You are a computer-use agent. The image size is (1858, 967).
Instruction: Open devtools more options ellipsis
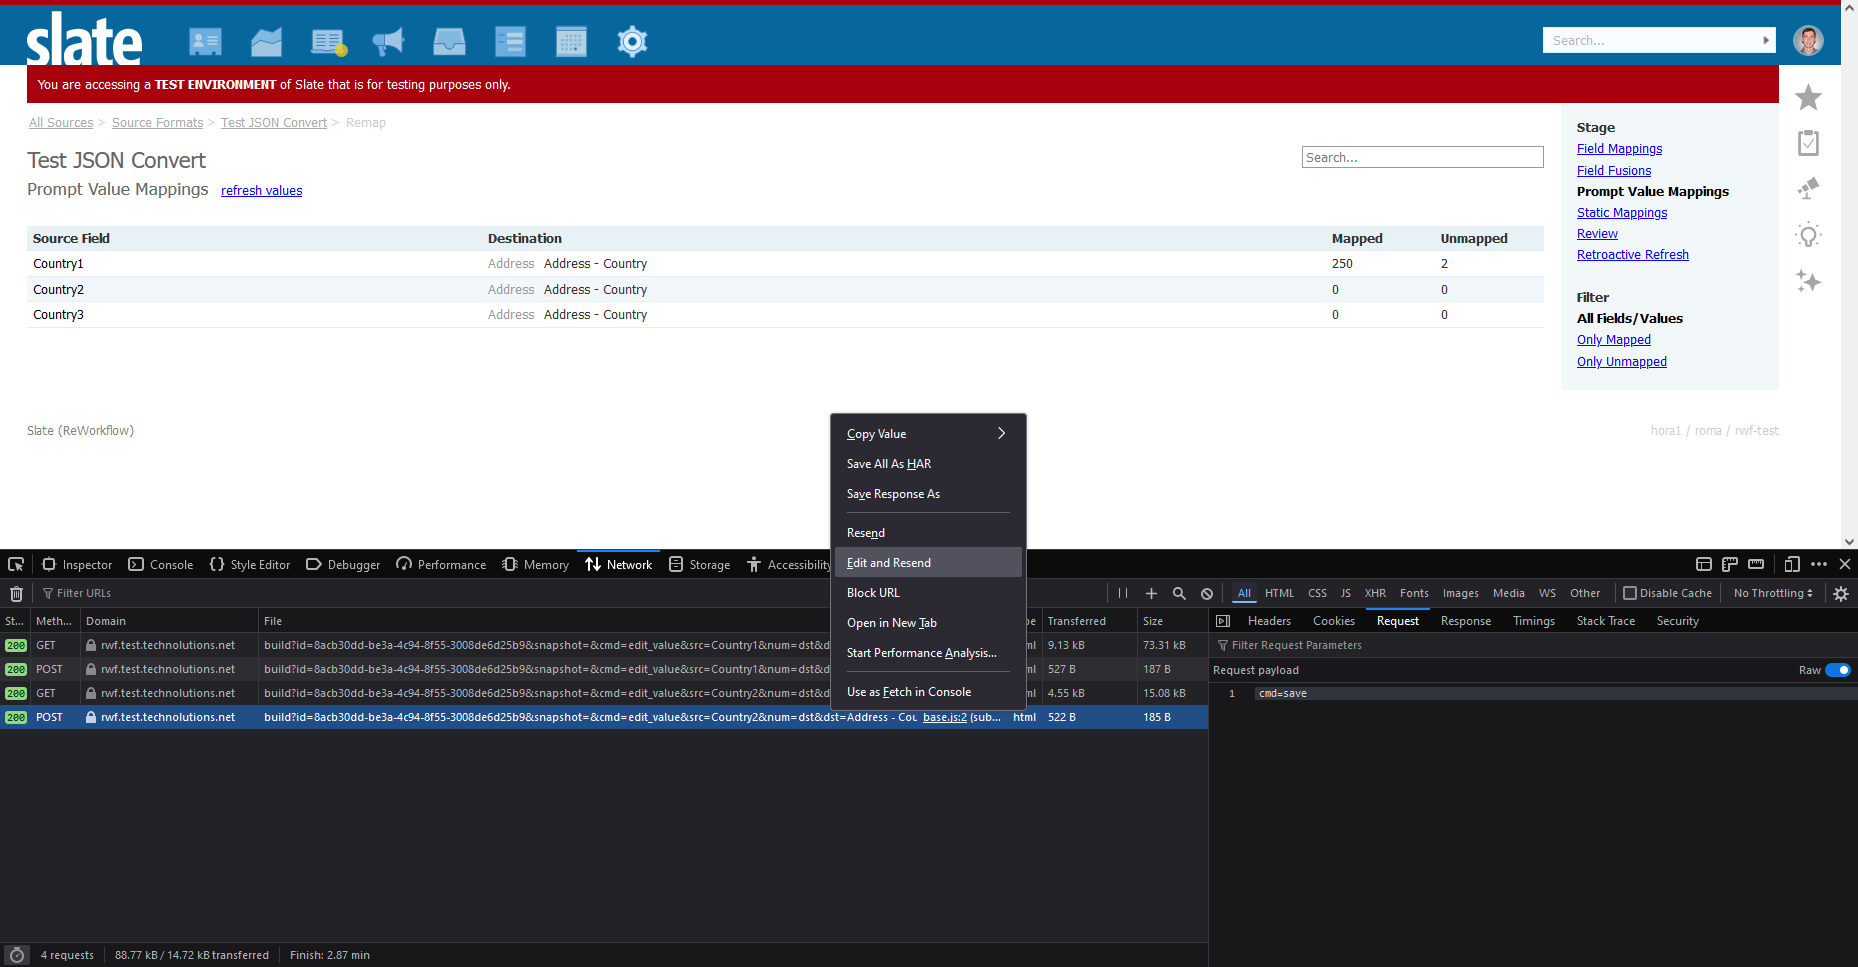tap(1819, 564)
